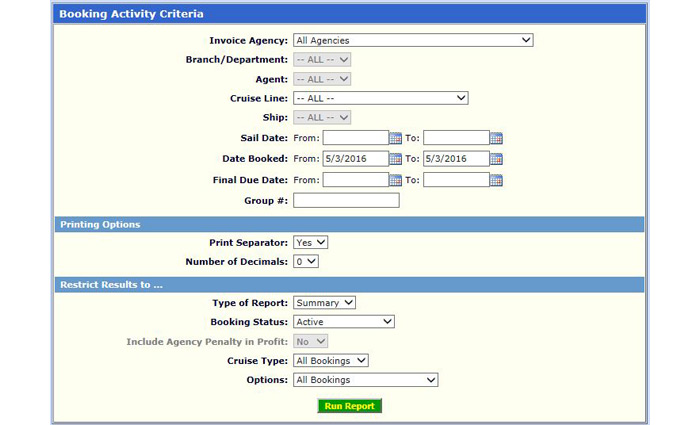Open calendar for Date Booked To

(496, 159)
